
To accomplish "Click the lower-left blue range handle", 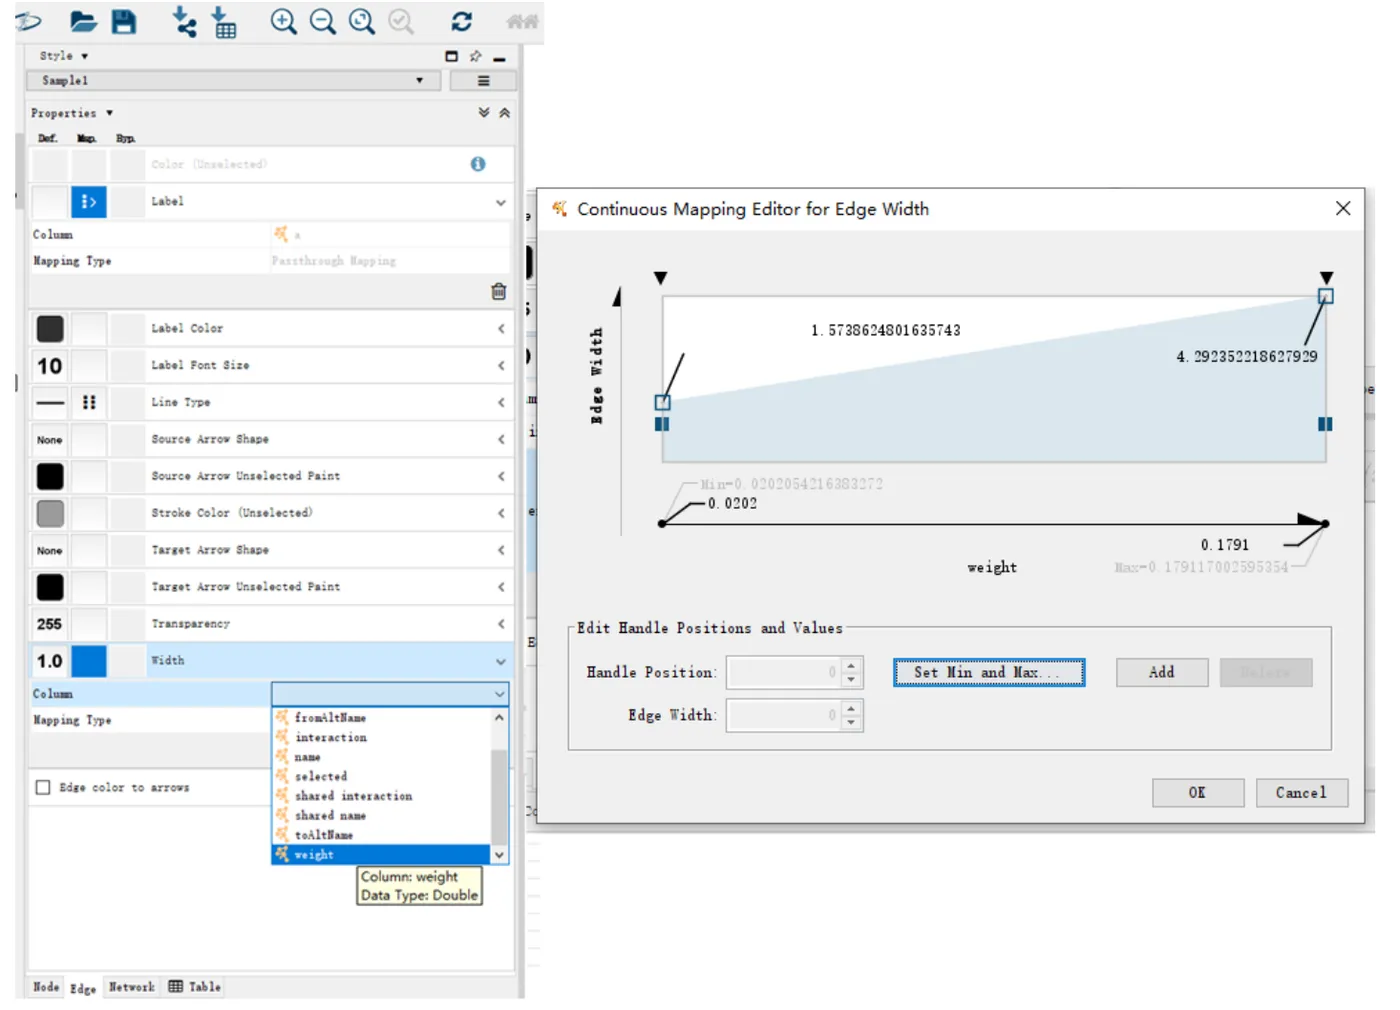I will point(662,424).
